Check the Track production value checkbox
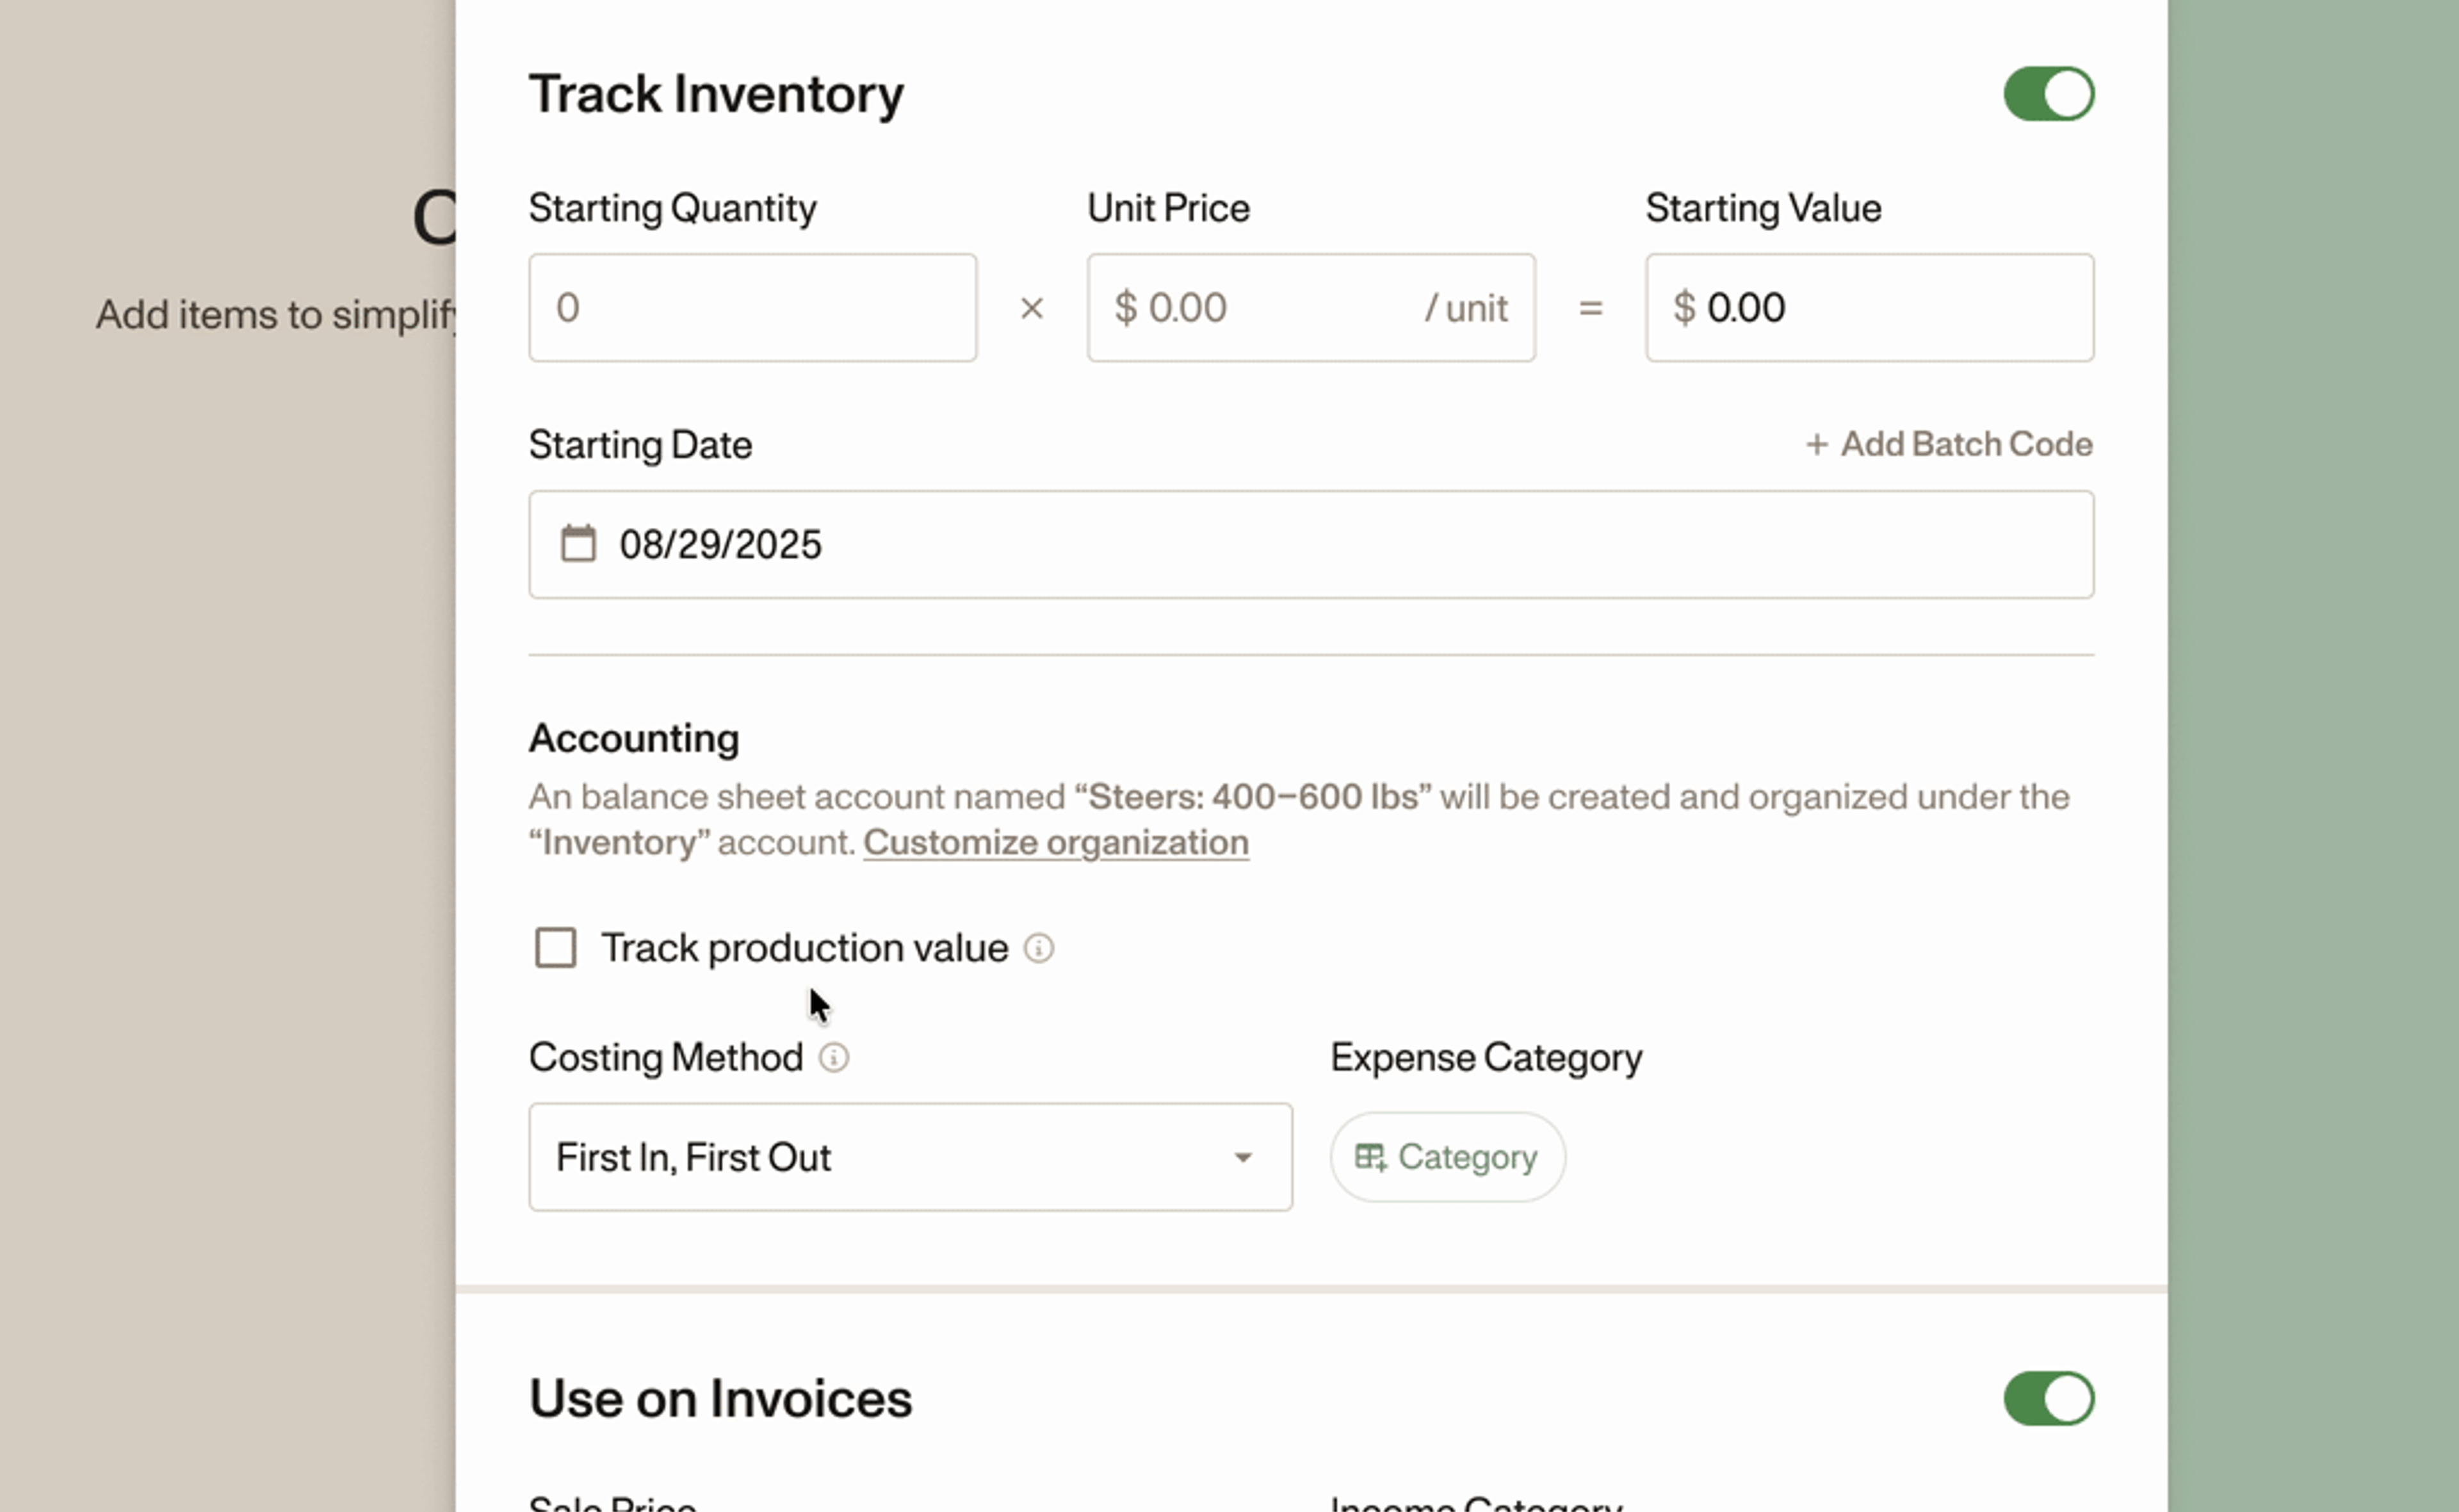This screenshot has width=2459, height=1512. [556, 948]
